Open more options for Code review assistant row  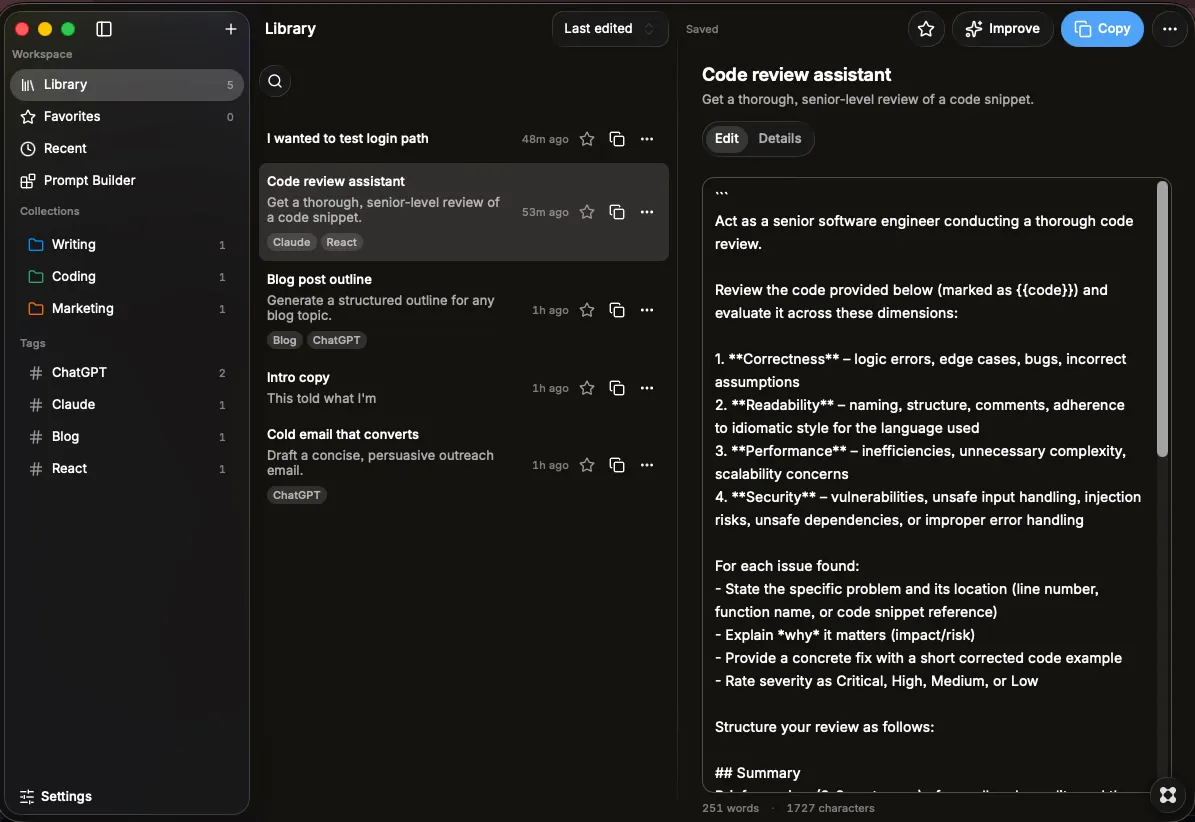[647, 212]
